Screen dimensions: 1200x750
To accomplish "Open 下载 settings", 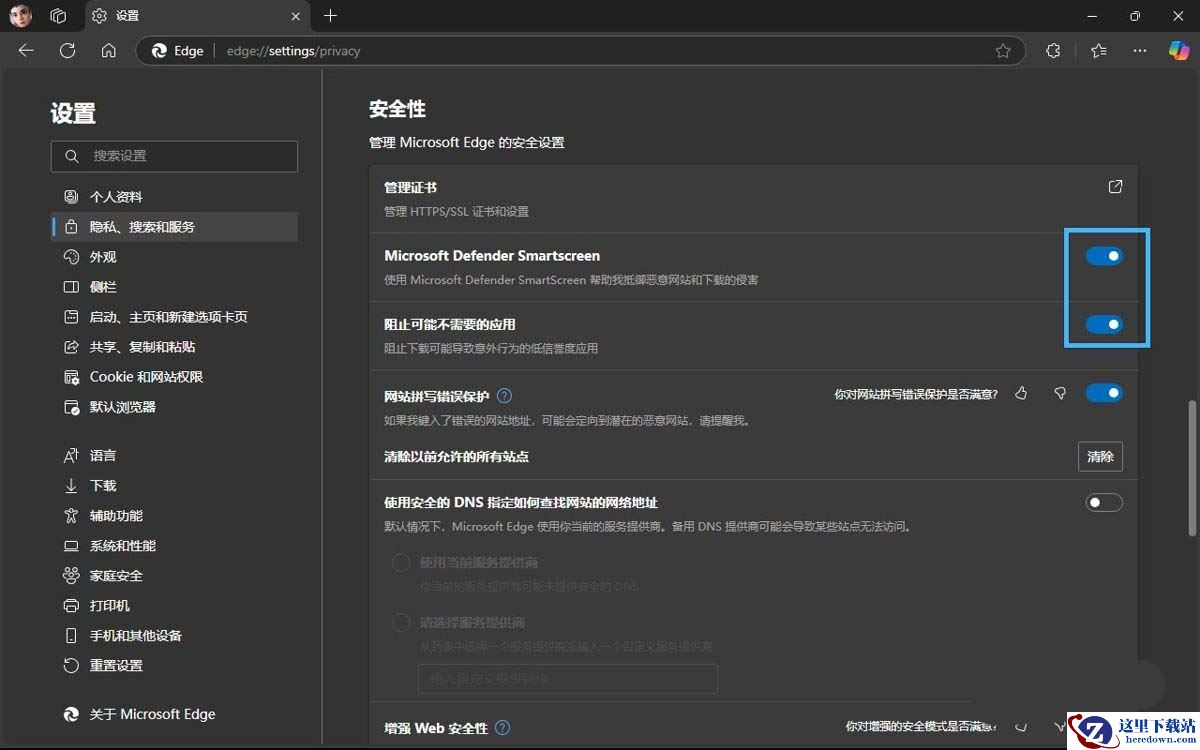I will click(174, 485).
